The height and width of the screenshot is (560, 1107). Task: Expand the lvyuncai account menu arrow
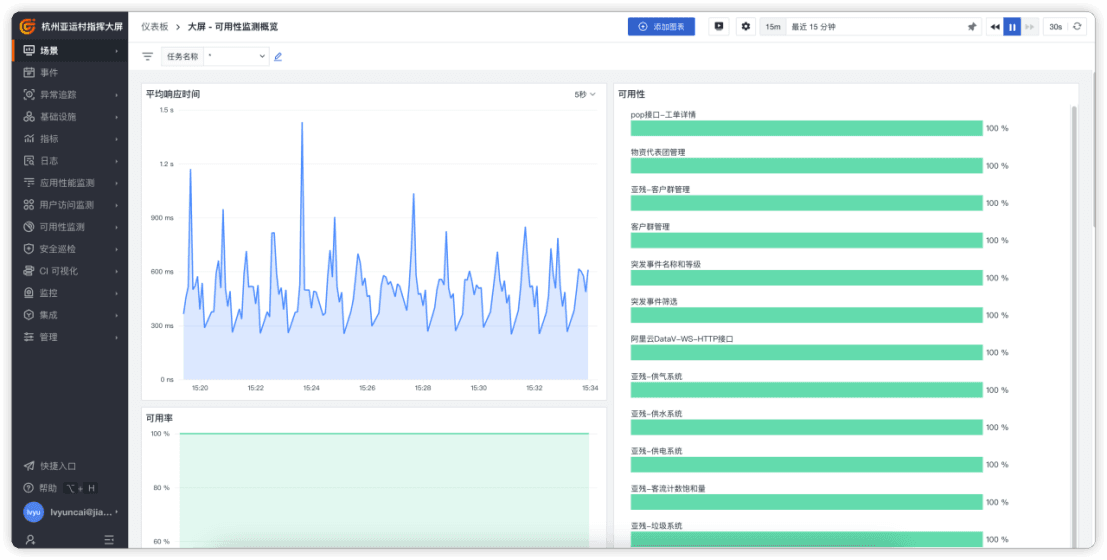tap(116, 512)
